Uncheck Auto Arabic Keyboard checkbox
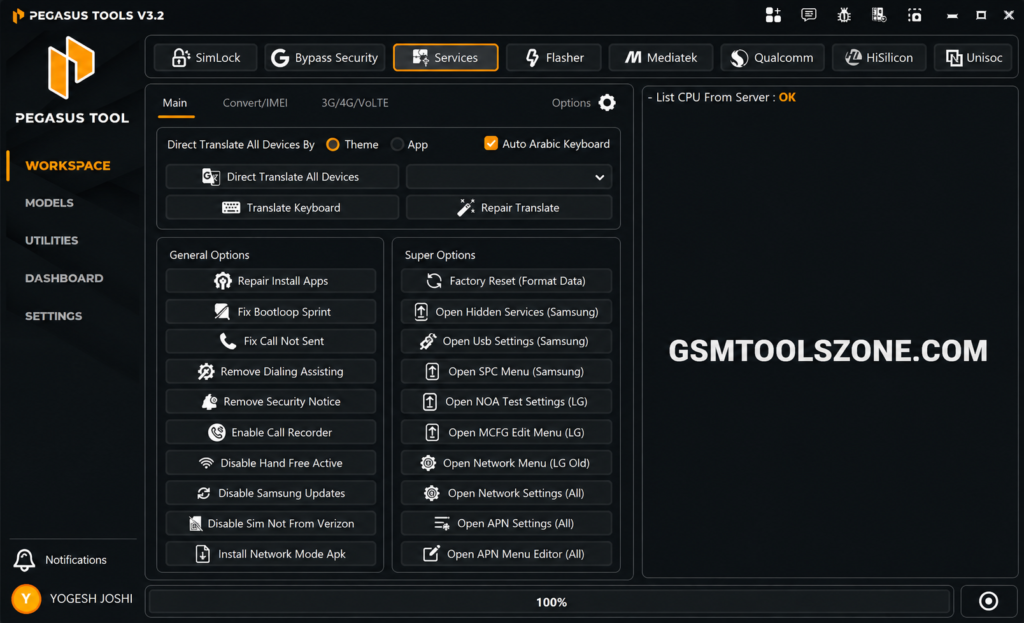This screenshot has height=623, width=1024. coord(490,144)
